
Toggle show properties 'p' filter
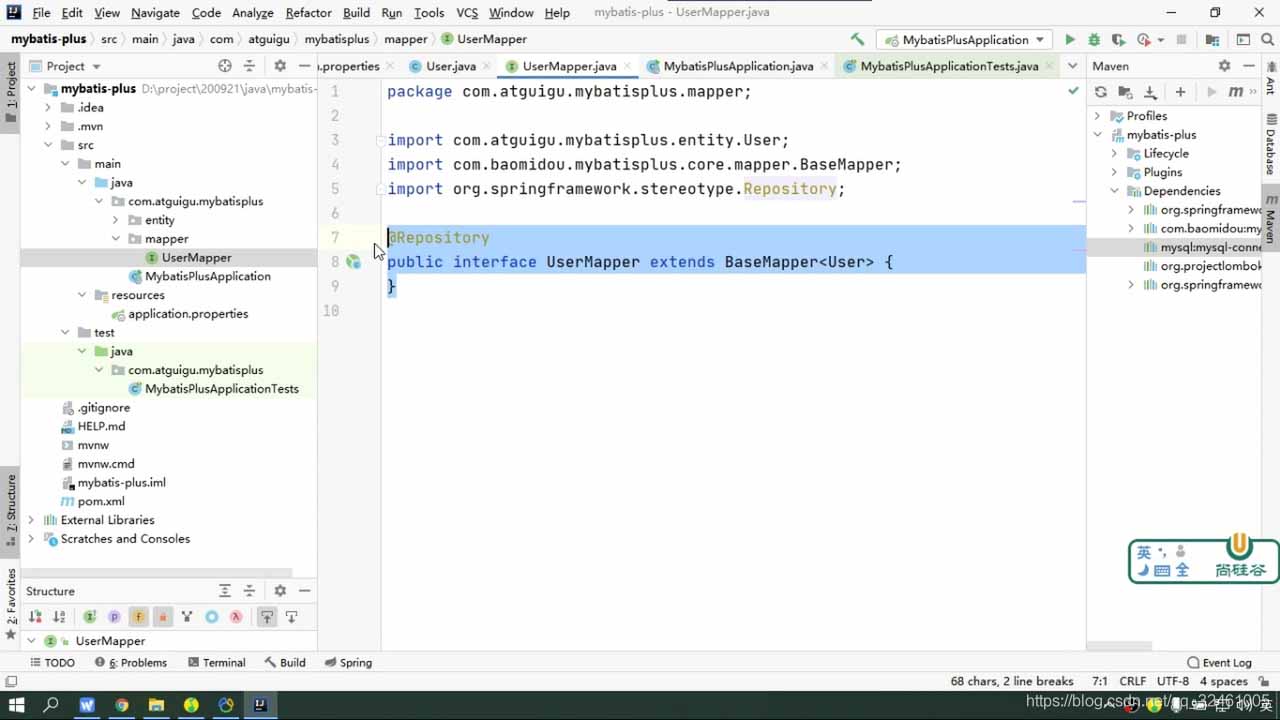[114, 617]
